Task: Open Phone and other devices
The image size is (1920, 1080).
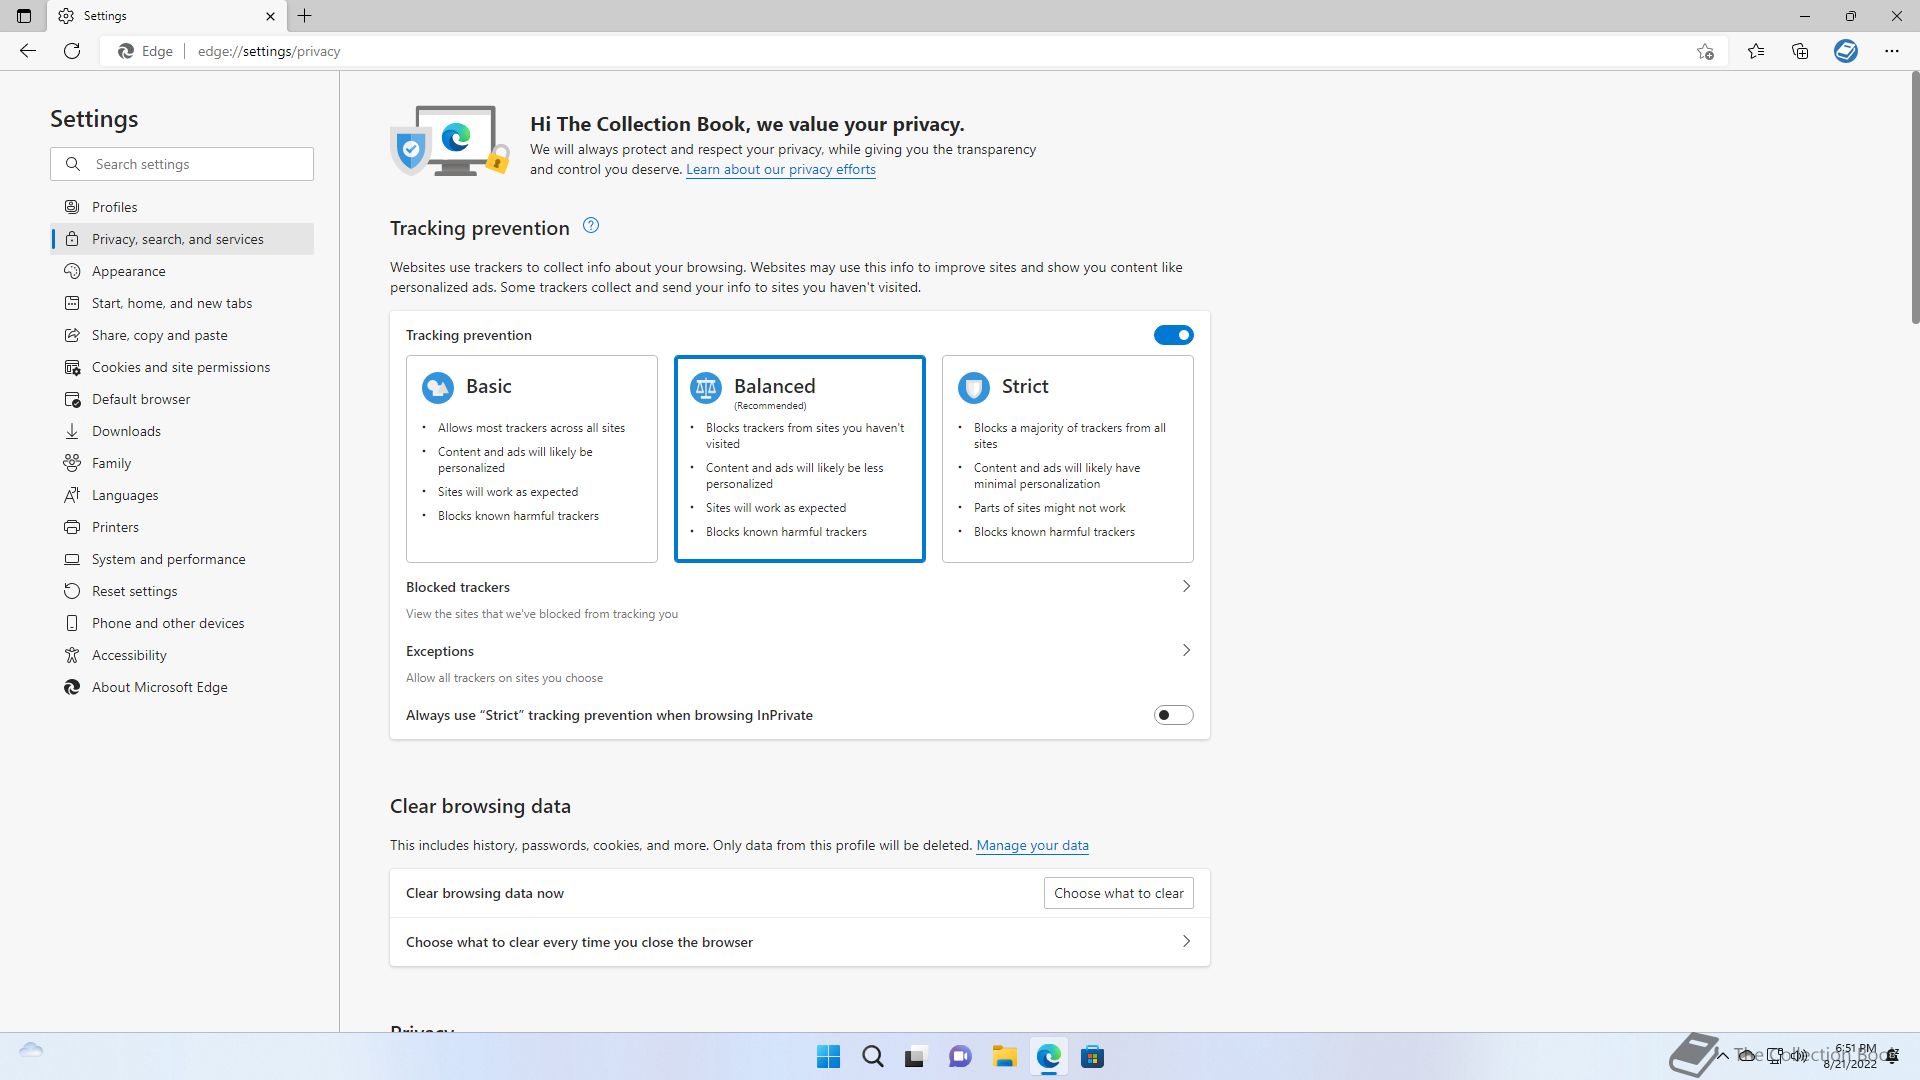Action: tap(182, 623)
